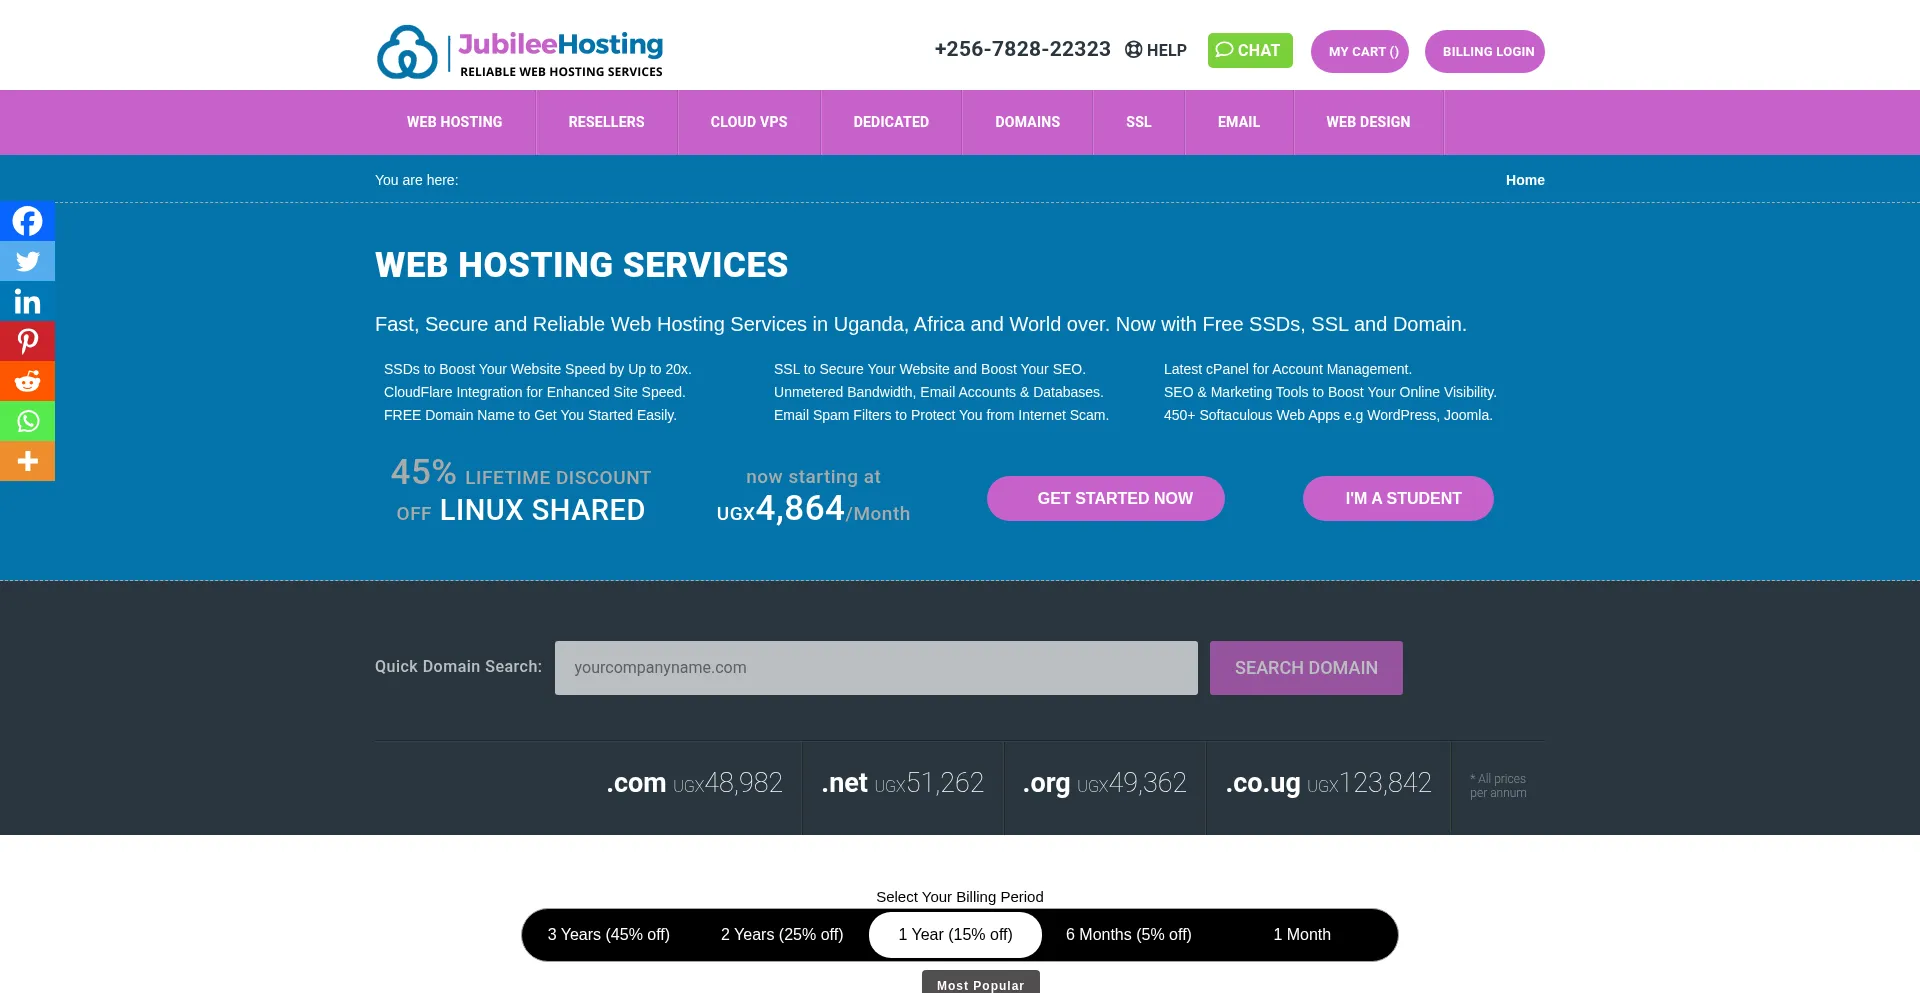Choose the 6 Months billing option
The height and width of the screenshot is (993, 1920).
[x=1128, y=934]
